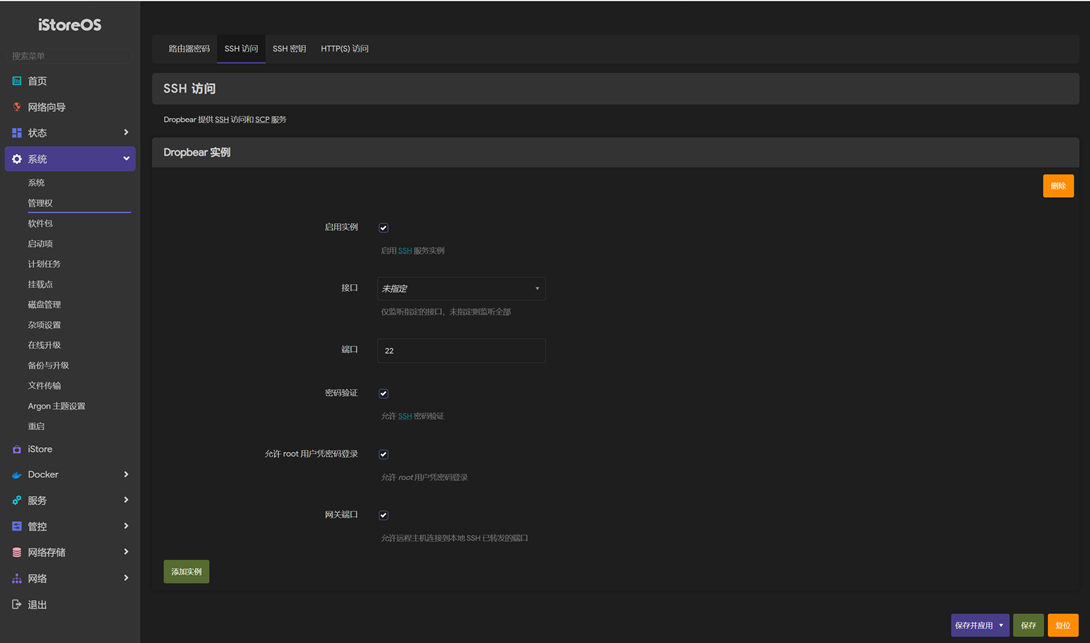Viewport: 1090px width, 643px height.
Task: Click the iStore shop icon
Action: click(17, 450)
